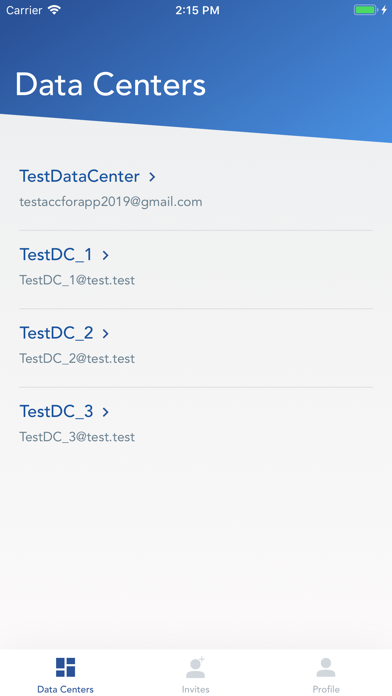Tap the TestDC_3@test.test email text

(x=77, y=437)
